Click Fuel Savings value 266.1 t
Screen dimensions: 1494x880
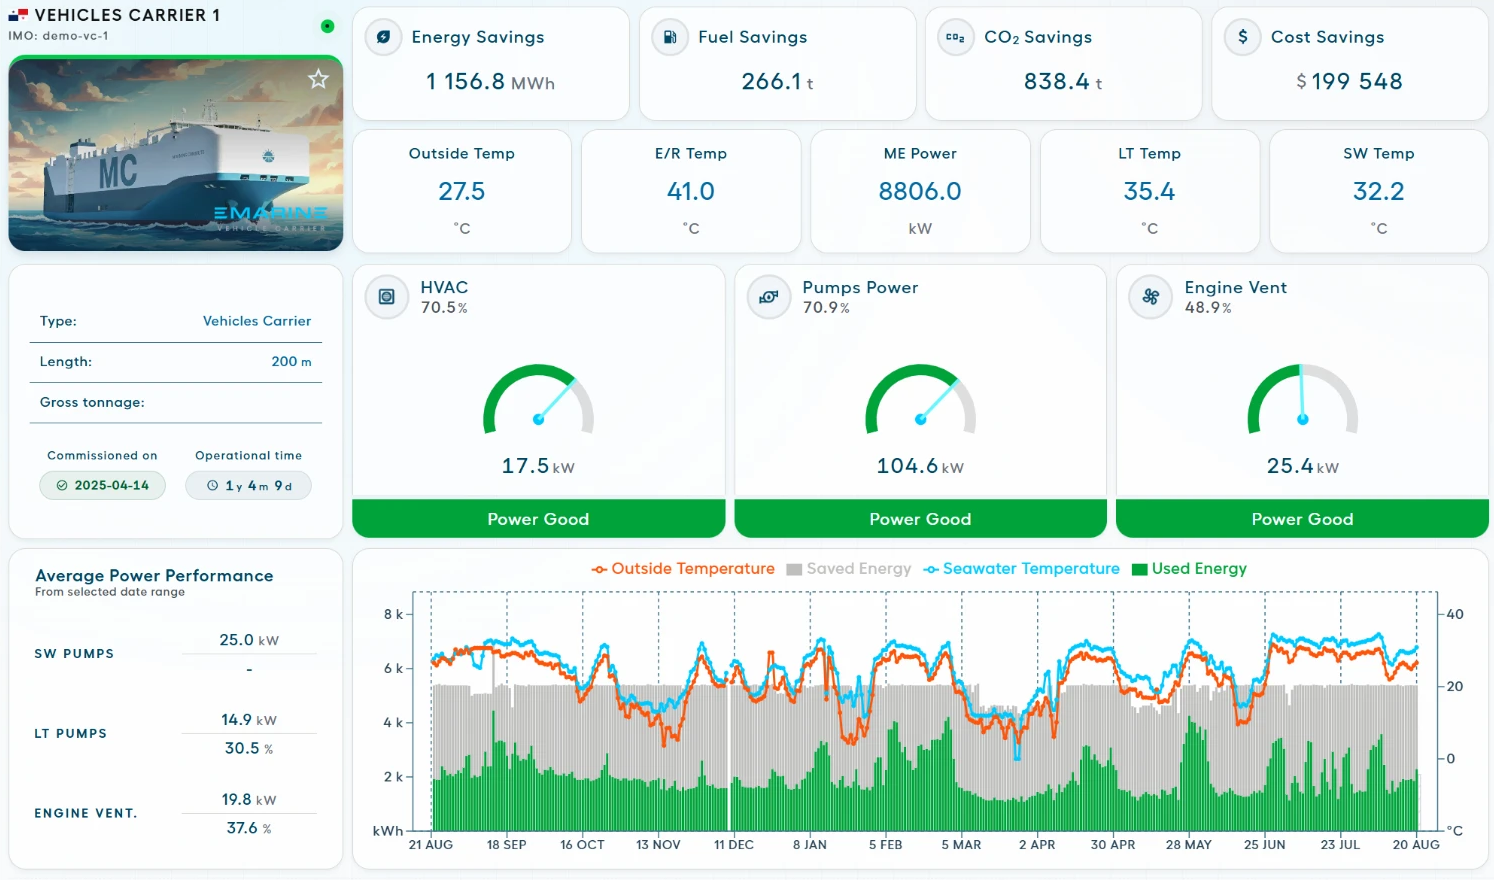pyautogui.click(x=777, y=82)
